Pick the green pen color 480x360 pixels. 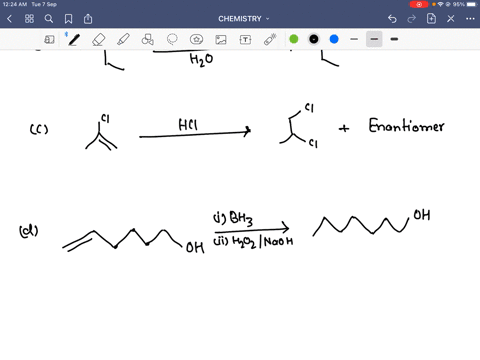click(x=294, y=39)
